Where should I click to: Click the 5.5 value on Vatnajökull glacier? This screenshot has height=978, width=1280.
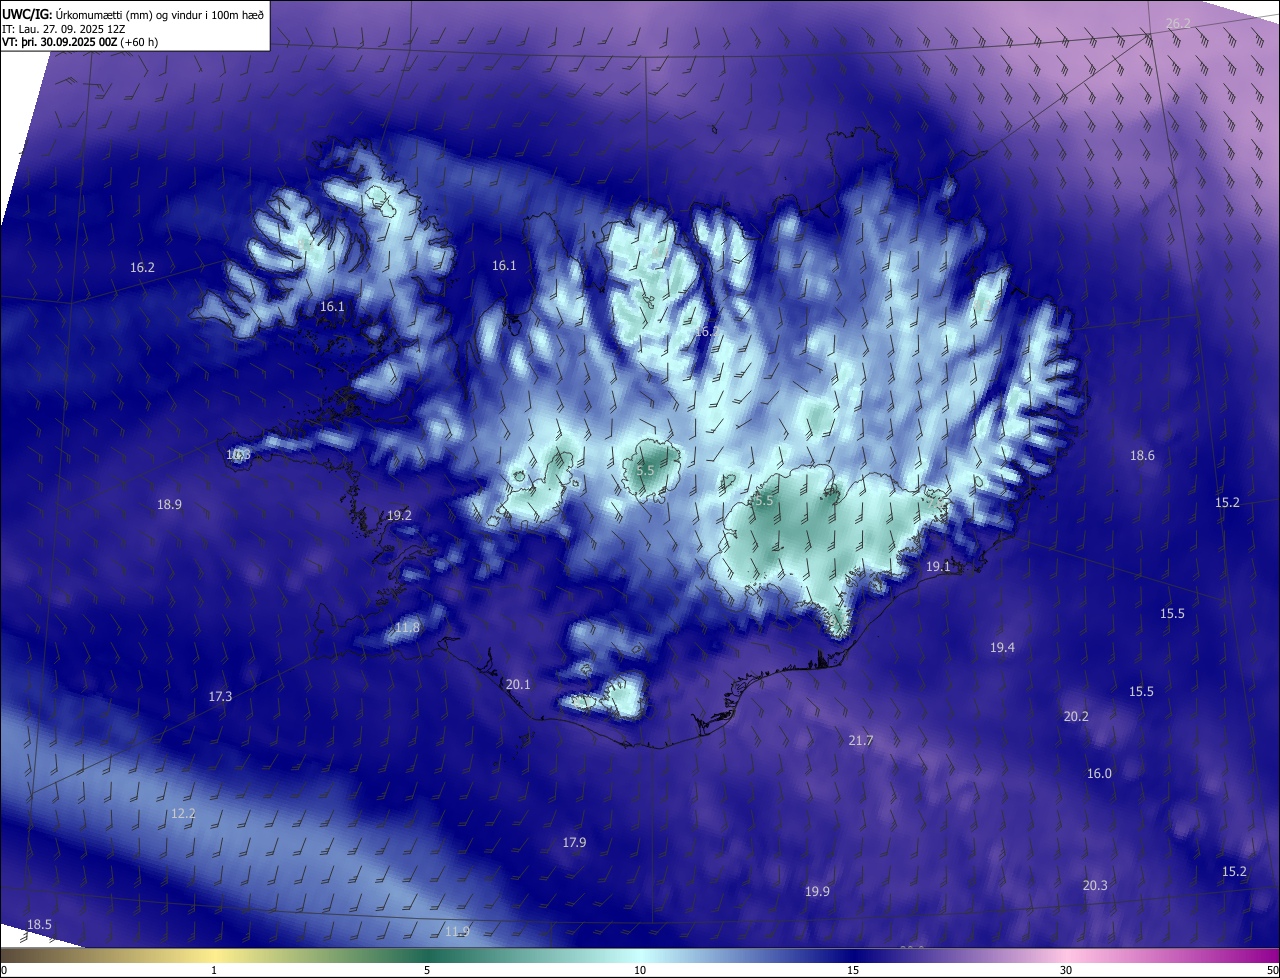(764, 501)
